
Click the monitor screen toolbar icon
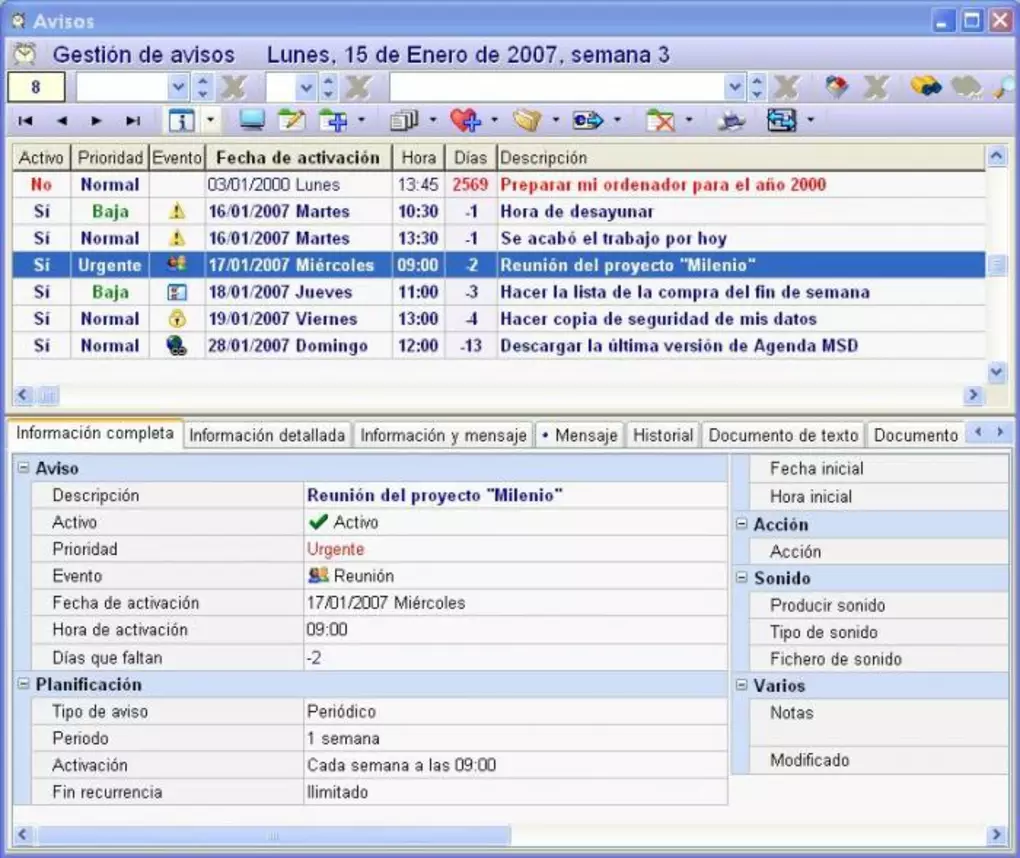point(252,121)
